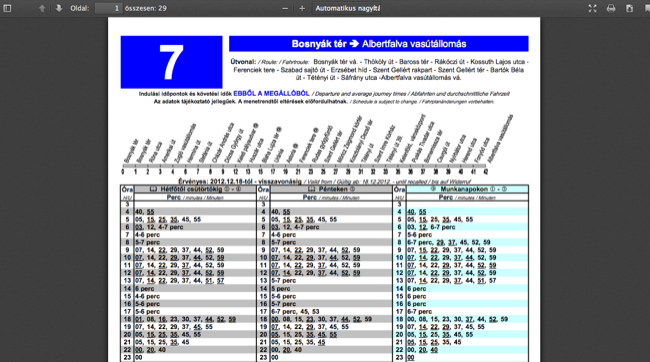
Task: Click the 'EBBŐL A MEGÁLLÓBÓL' blue text
Action: pos(271,94)
